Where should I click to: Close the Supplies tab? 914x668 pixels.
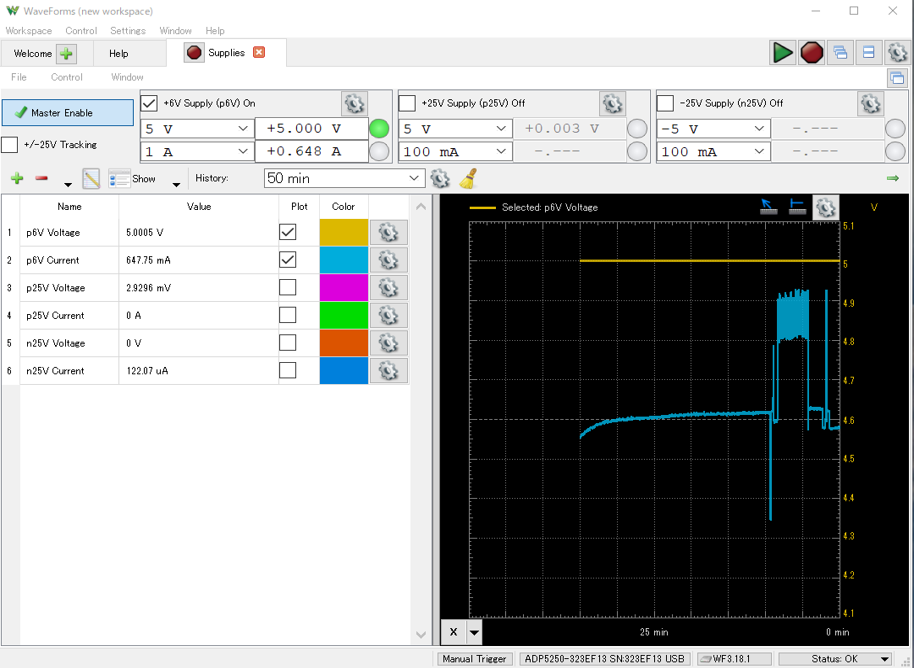coord(259,53)
